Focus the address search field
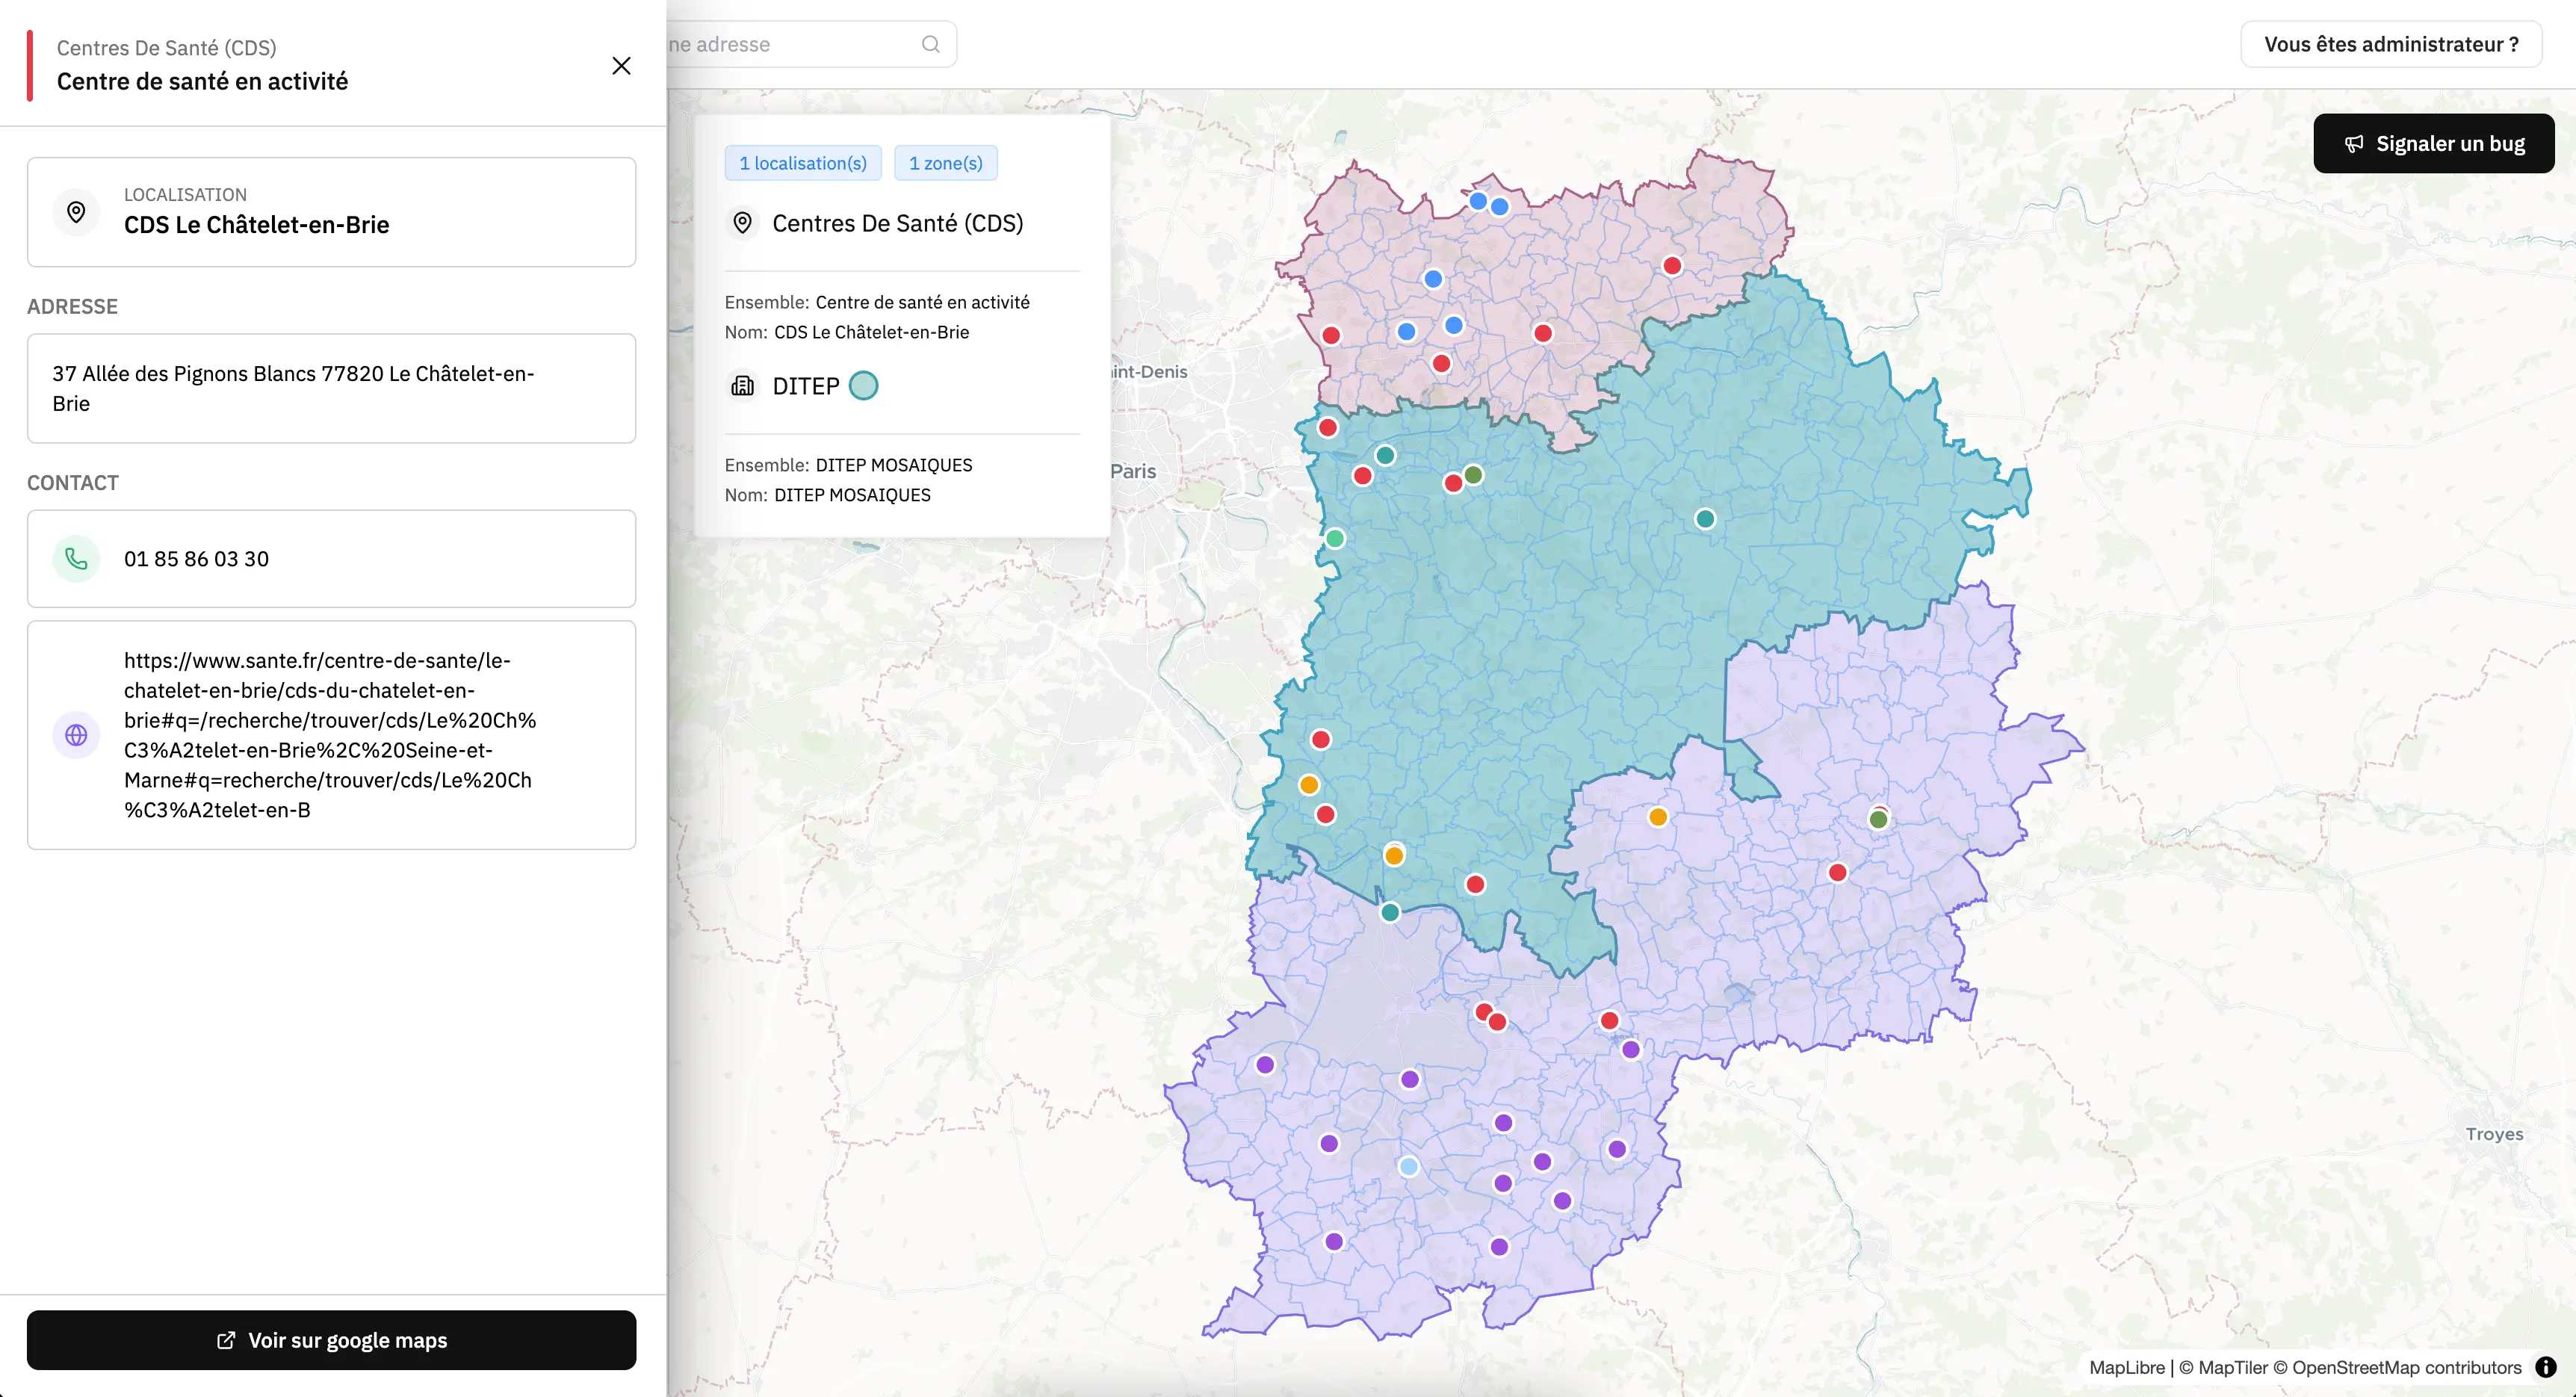Image resolution: width=2576 pixels, height=1397 pixels. coord(790,44)
